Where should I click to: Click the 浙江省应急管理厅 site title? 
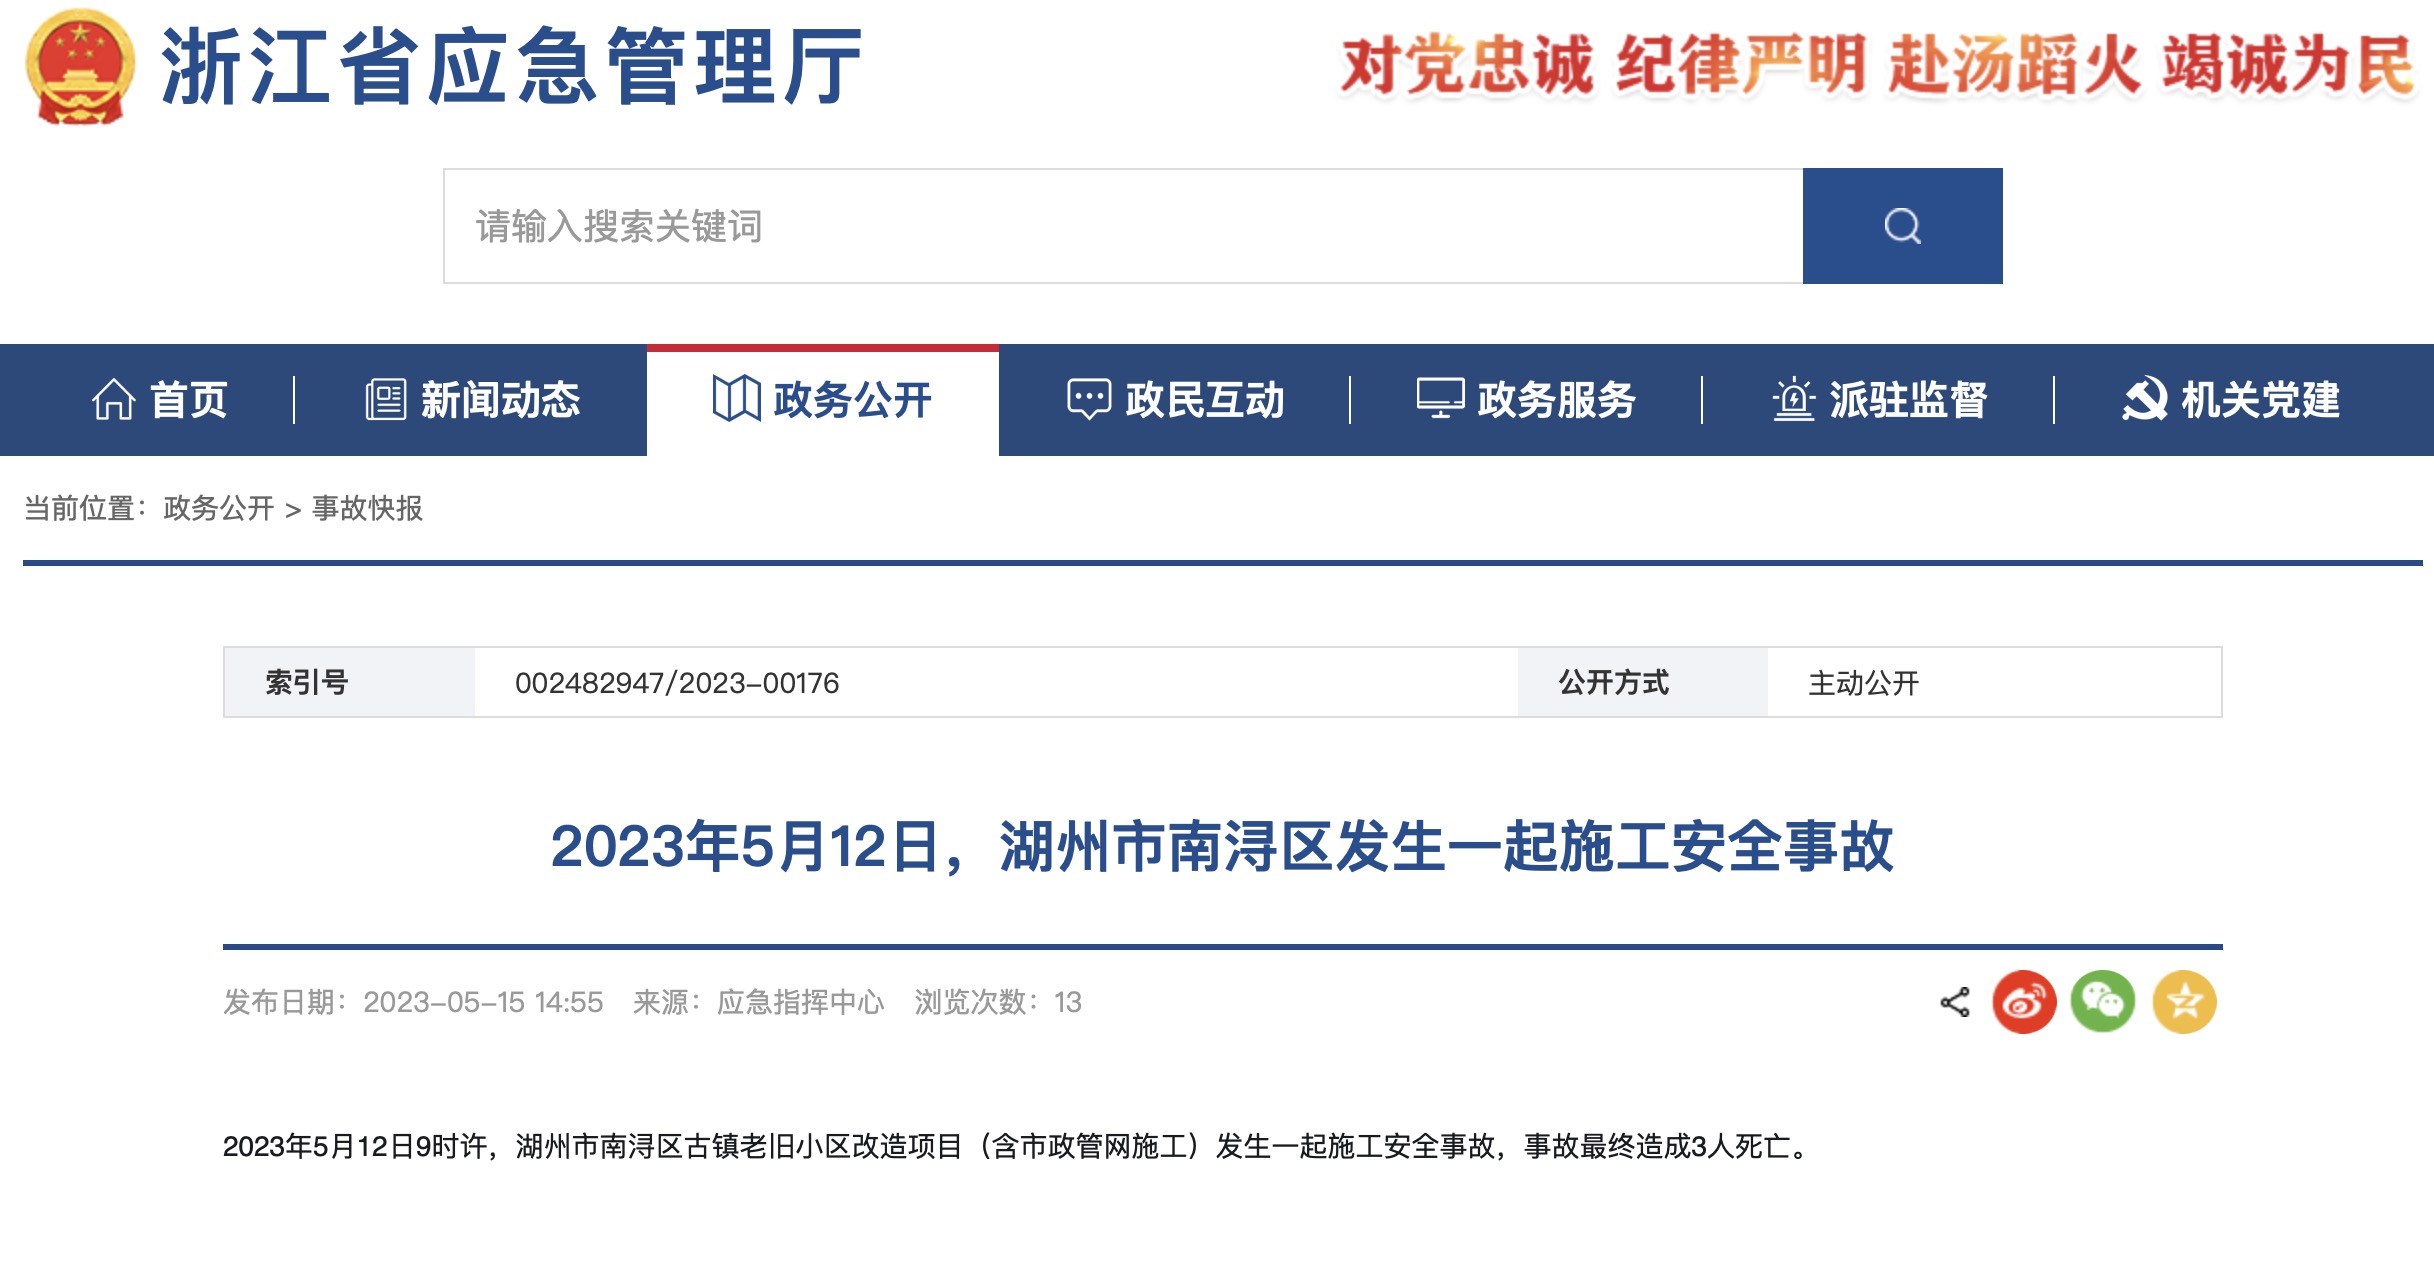[510, 66]
